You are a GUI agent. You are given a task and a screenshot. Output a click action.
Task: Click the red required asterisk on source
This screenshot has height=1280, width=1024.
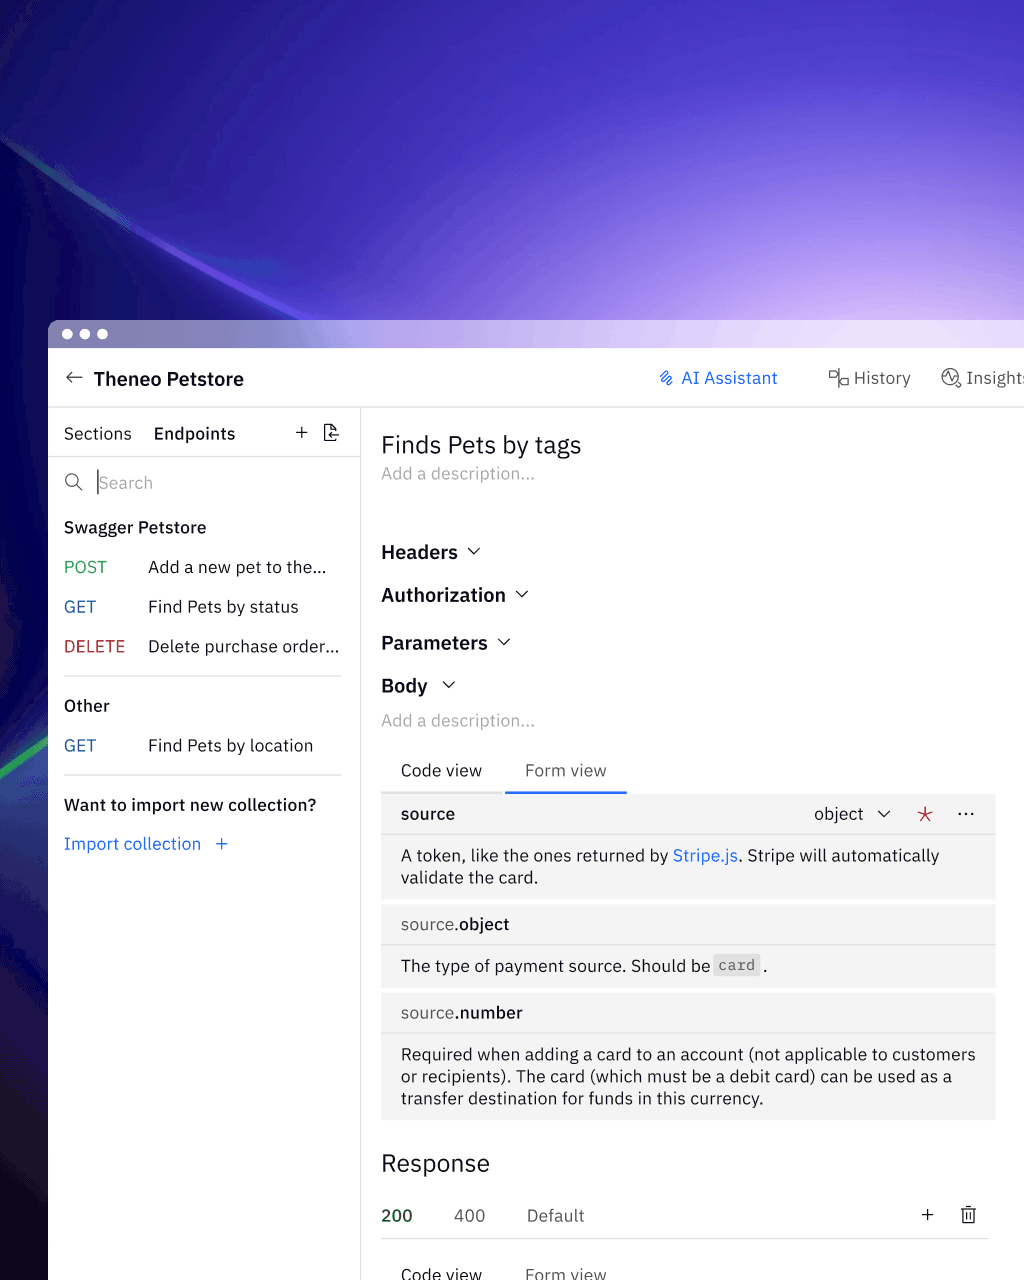coord(925,814)
